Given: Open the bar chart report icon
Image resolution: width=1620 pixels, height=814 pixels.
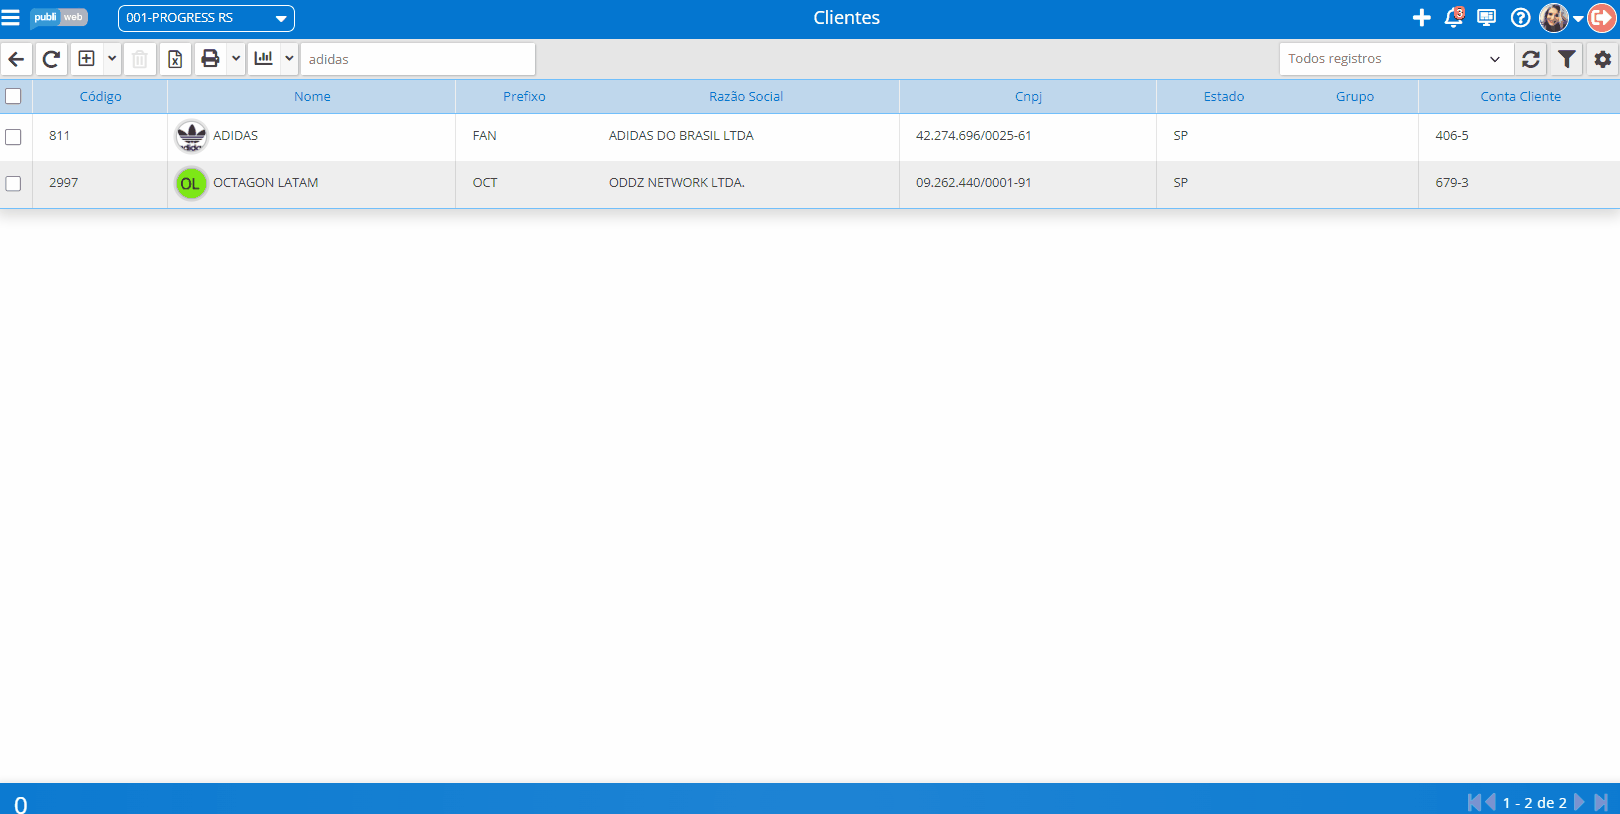Looking at the screenshot, I should coord(264,59).
